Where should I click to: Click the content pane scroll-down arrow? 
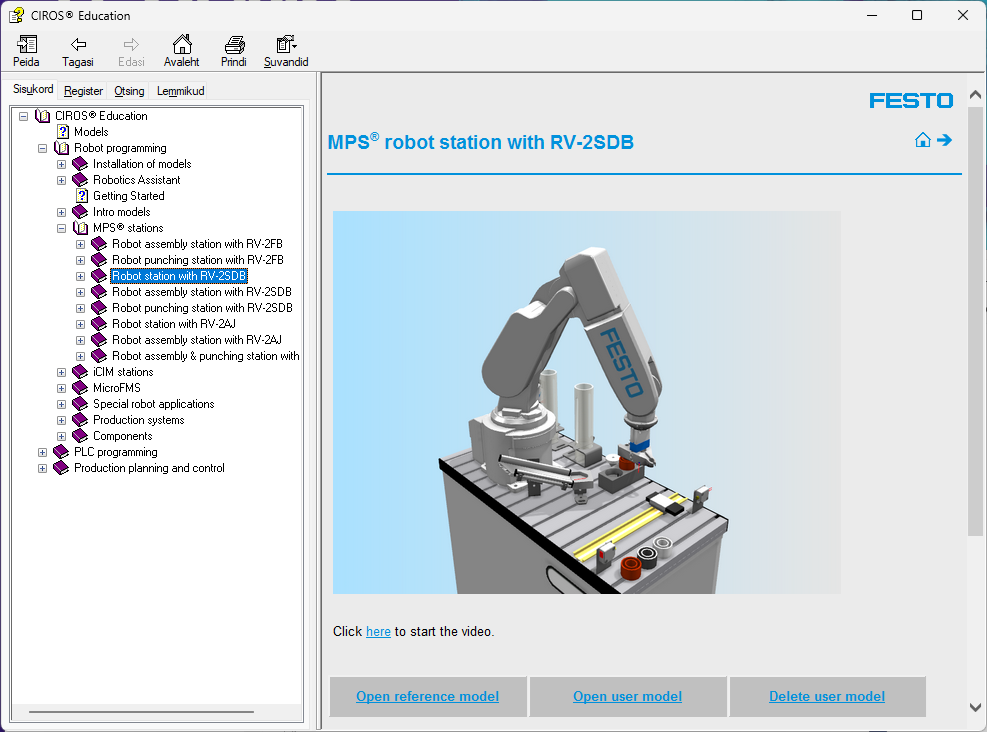(x=976, y=707)
